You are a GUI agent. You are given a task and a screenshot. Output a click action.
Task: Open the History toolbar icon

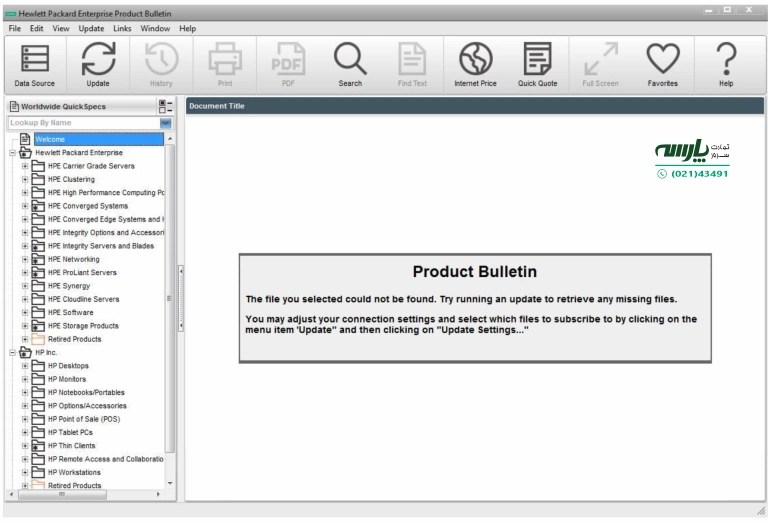(162, 59)
